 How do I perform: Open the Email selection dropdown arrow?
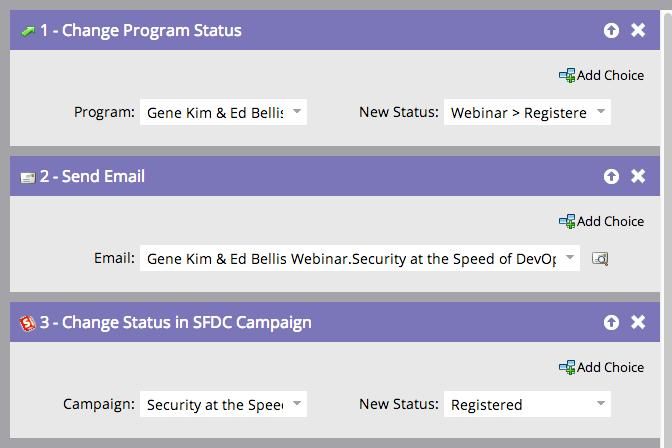(570, 257)
